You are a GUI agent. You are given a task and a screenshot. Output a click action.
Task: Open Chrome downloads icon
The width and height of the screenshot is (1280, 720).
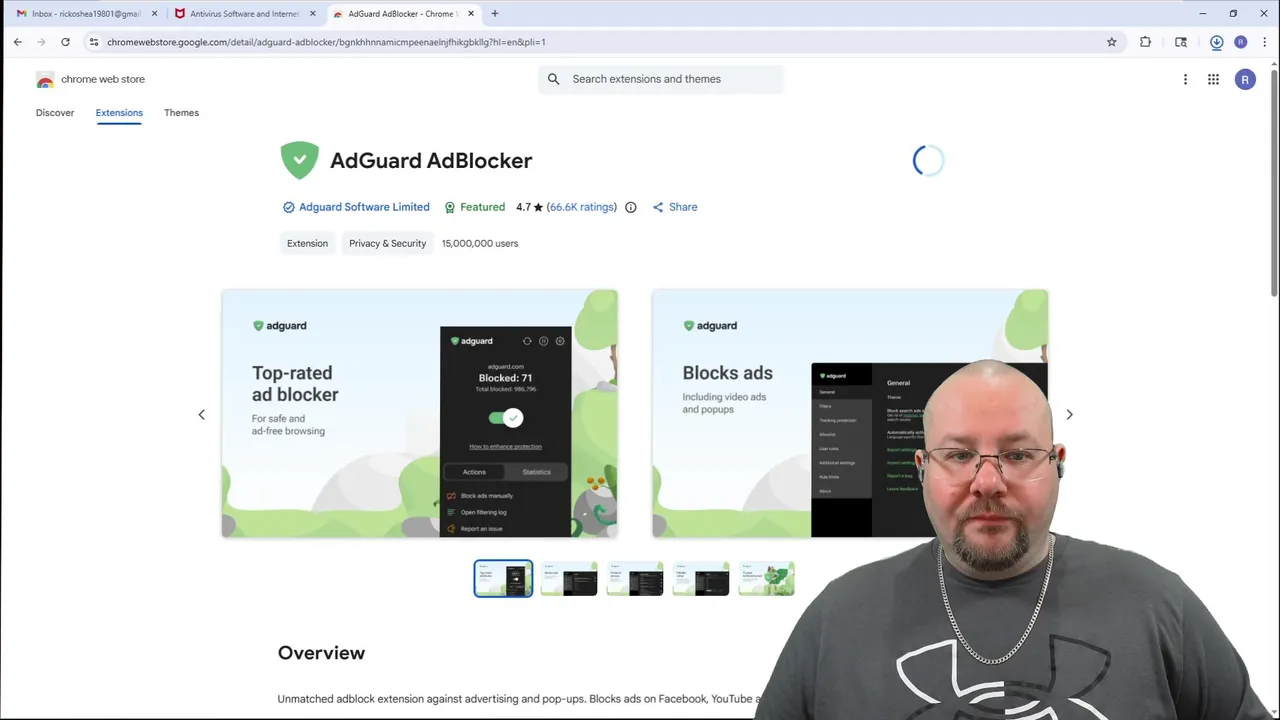1216,42
